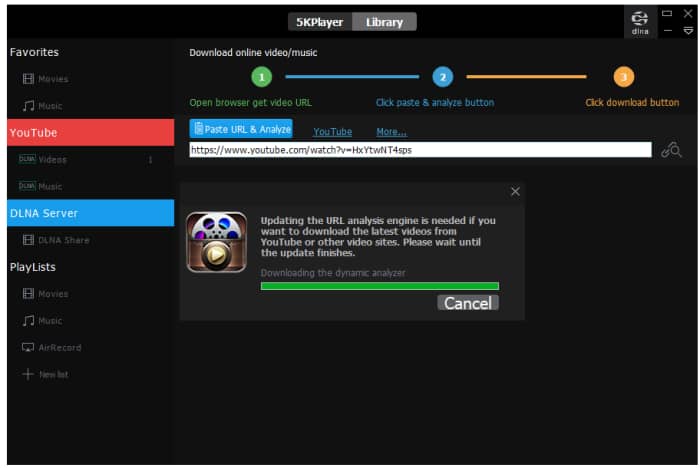Click Paste URL & Analyze button
The width and height of the screenshot is (700, 468).
241,129
